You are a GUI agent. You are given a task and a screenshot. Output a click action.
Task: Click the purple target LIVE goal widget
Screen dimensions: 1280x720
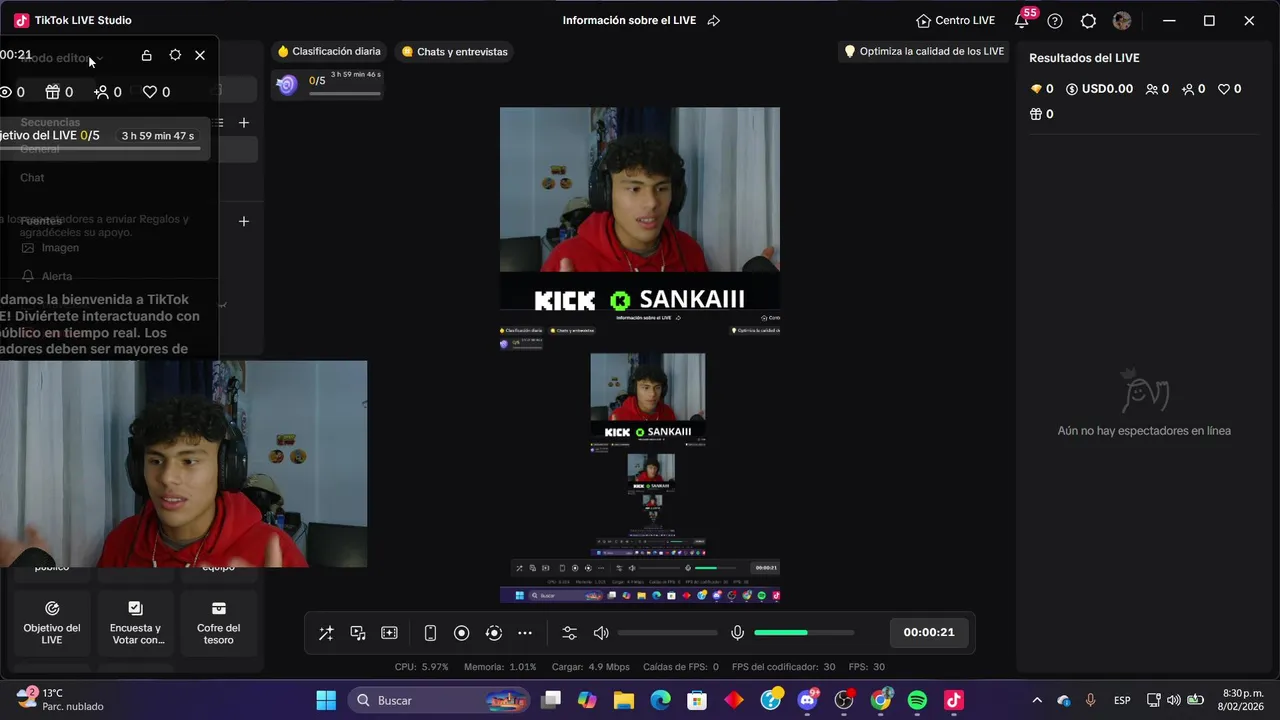click(x=329, y=85)
